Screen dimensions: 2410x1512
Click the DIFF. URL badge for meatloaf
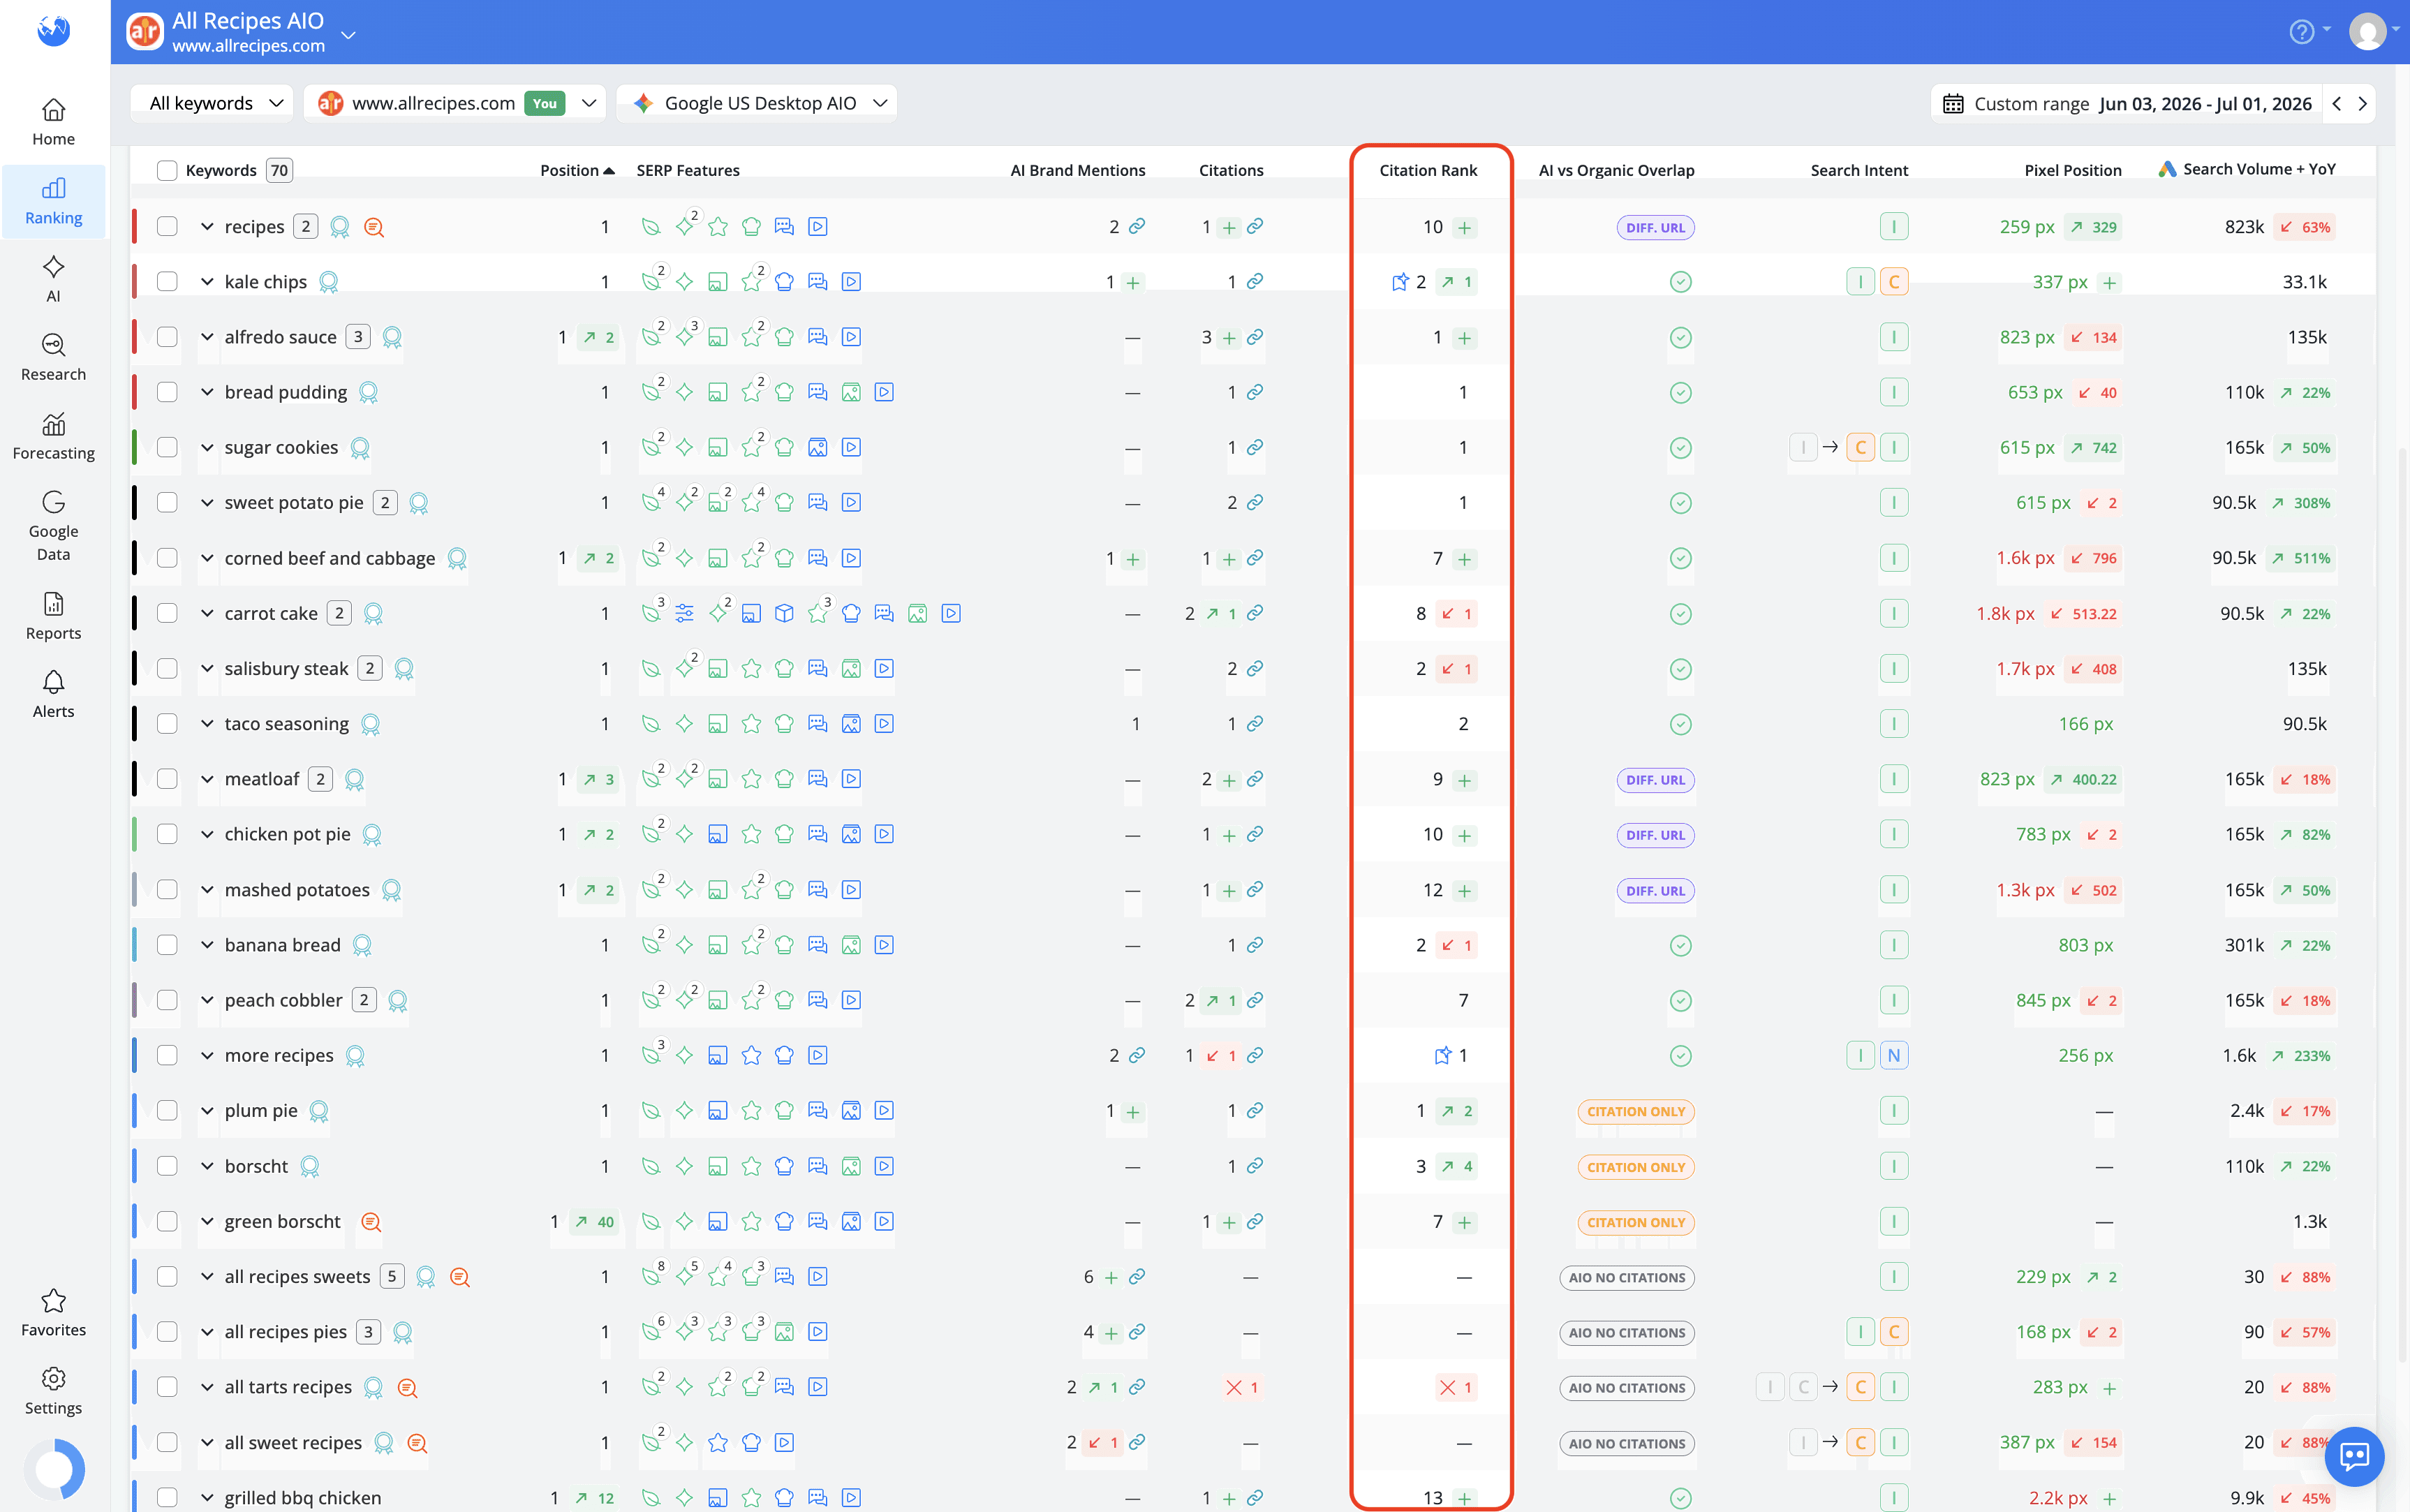[x=1655, y=780]
